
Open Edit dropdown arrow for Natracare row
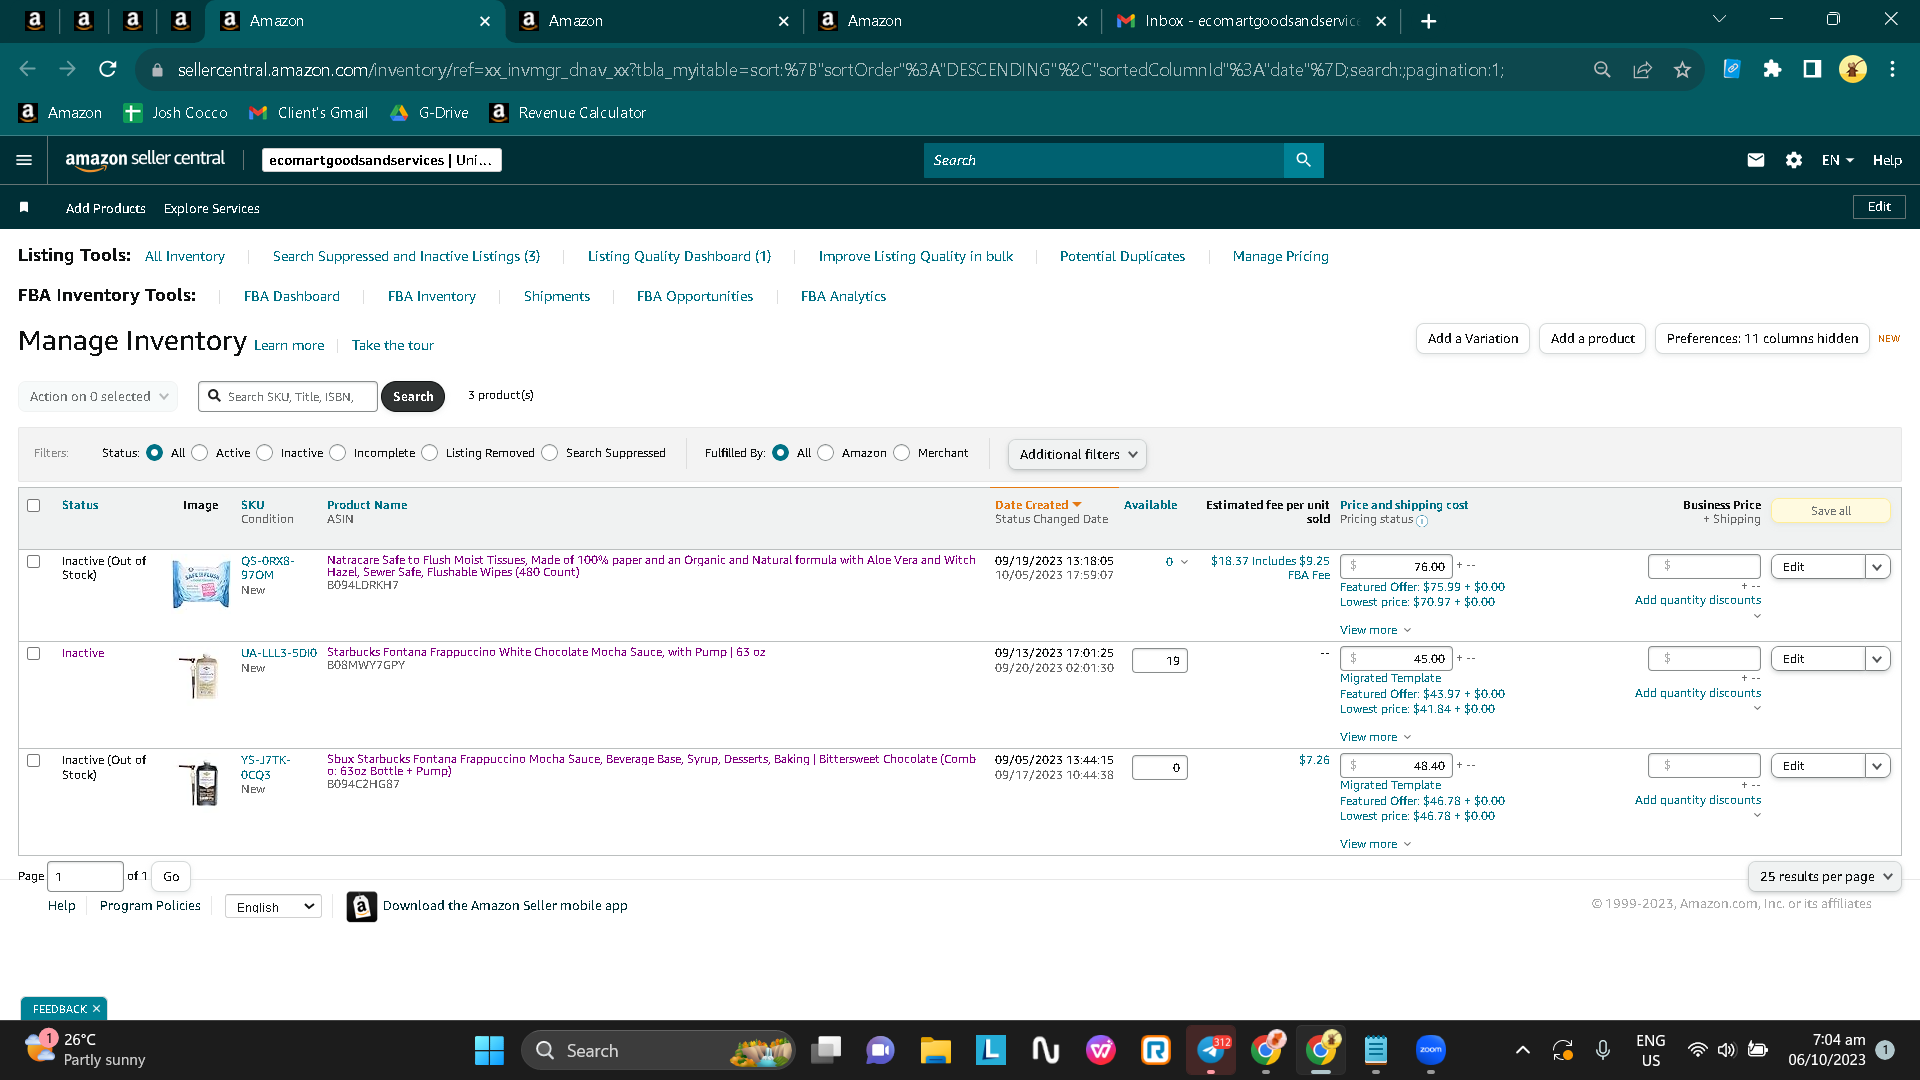pyautogui.click(x=1877, y=567)
